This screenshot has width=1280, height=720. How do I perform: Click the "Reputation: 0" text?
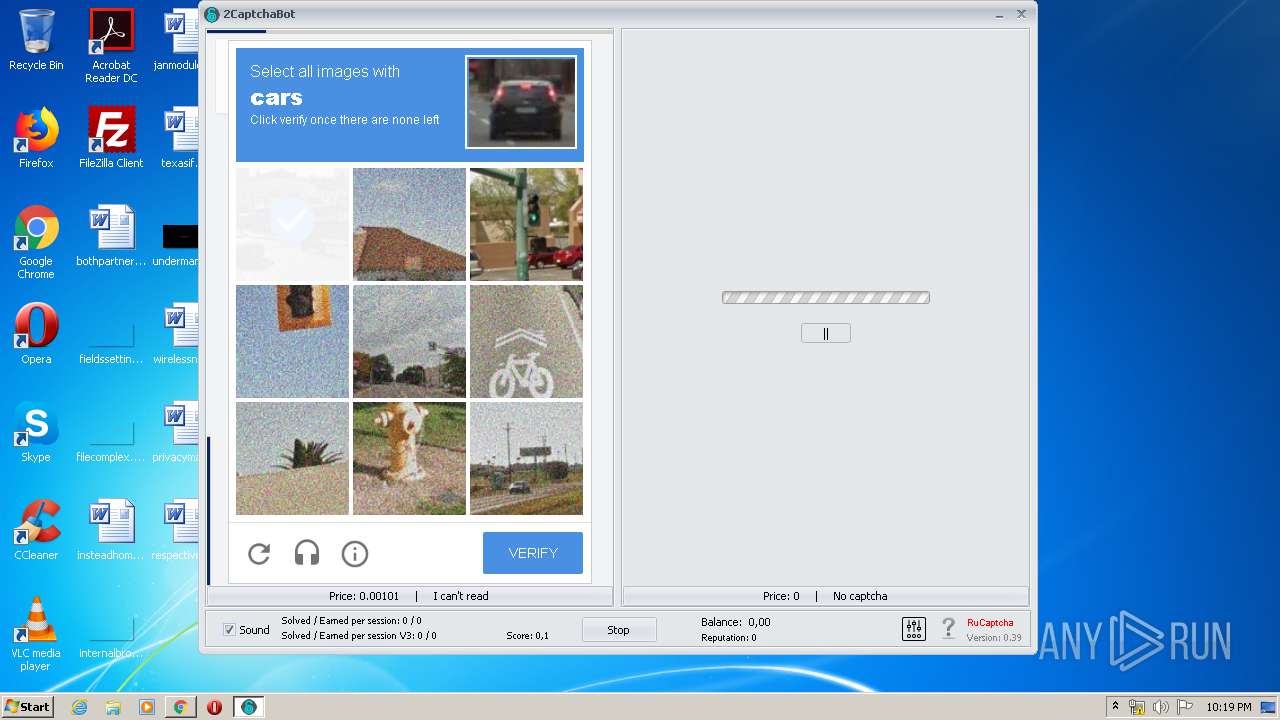click(x=729, y=638)
